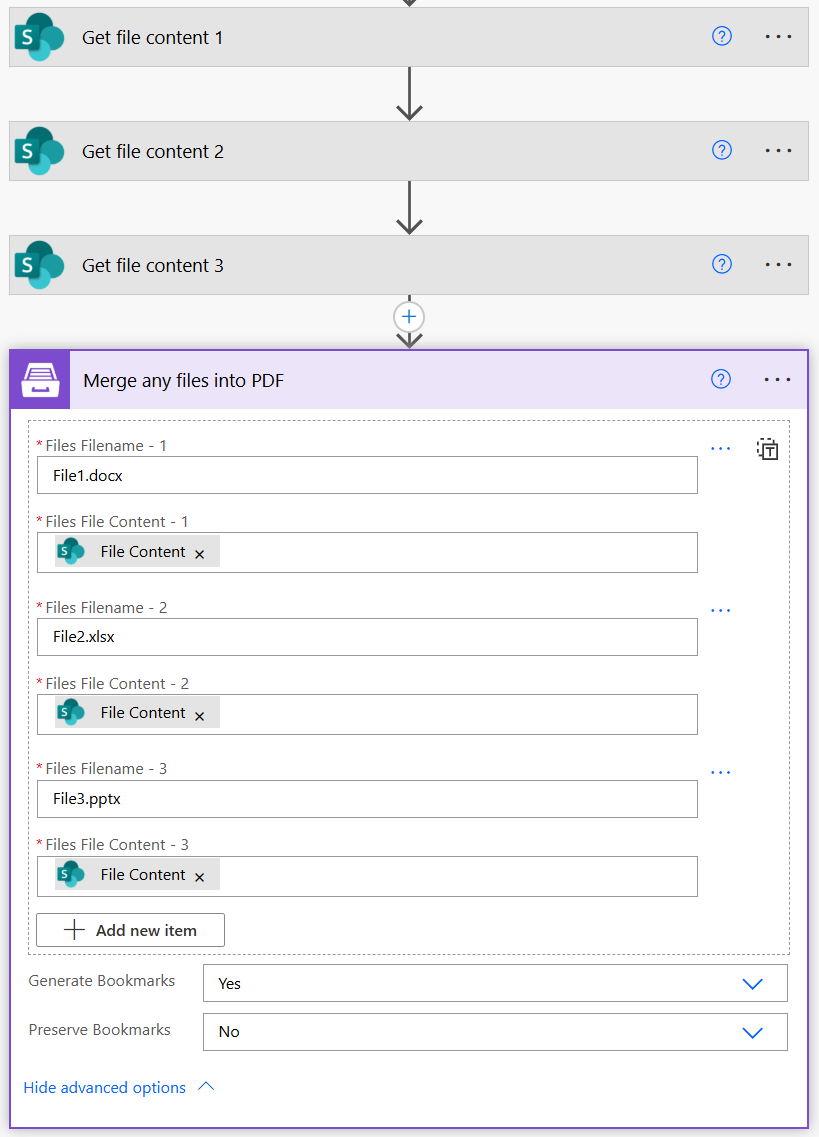Collapse with Hide advanced options link
This screenshot has height=1137, width=819.
coord(104,1088)
